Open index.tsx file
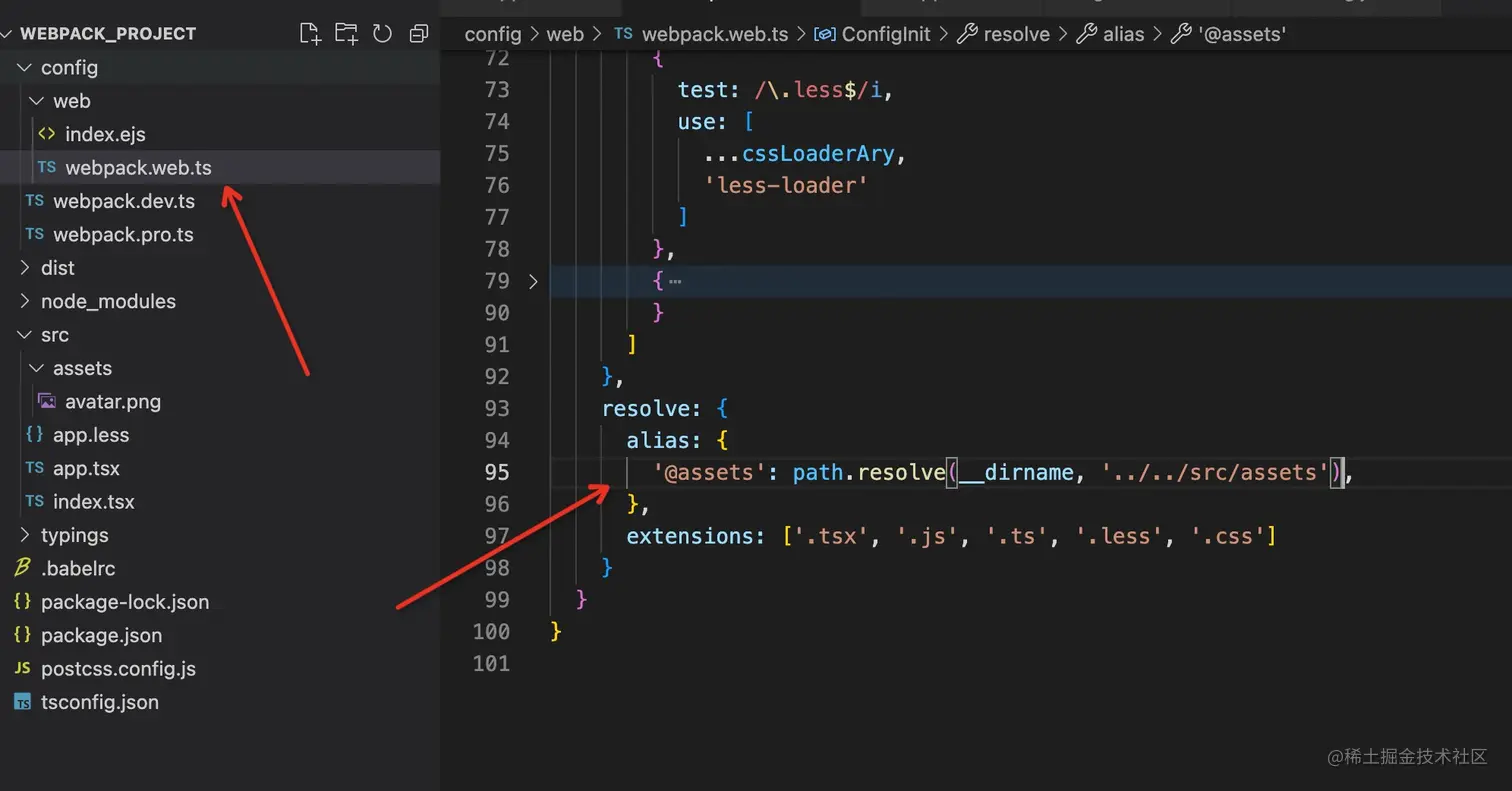Image resolution: width=1512 pixels, height=791 pixels. tap(93, 502)
